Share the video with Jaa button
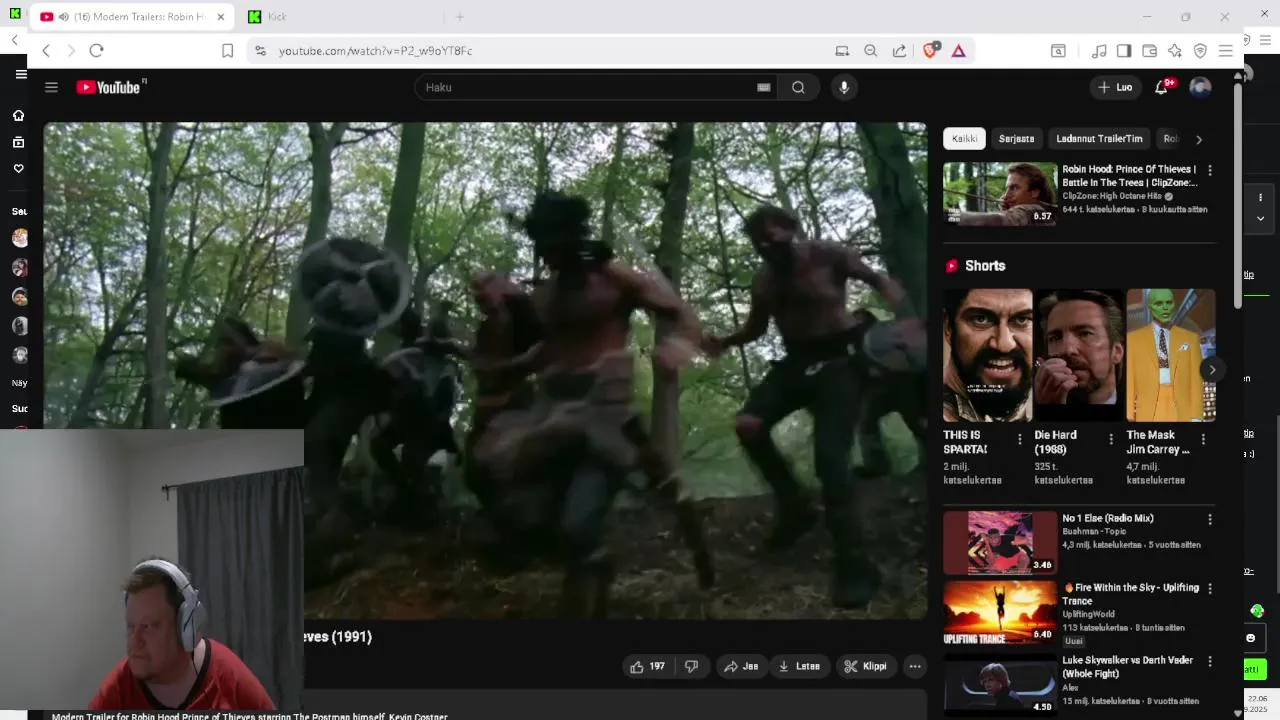 [741, 666]
